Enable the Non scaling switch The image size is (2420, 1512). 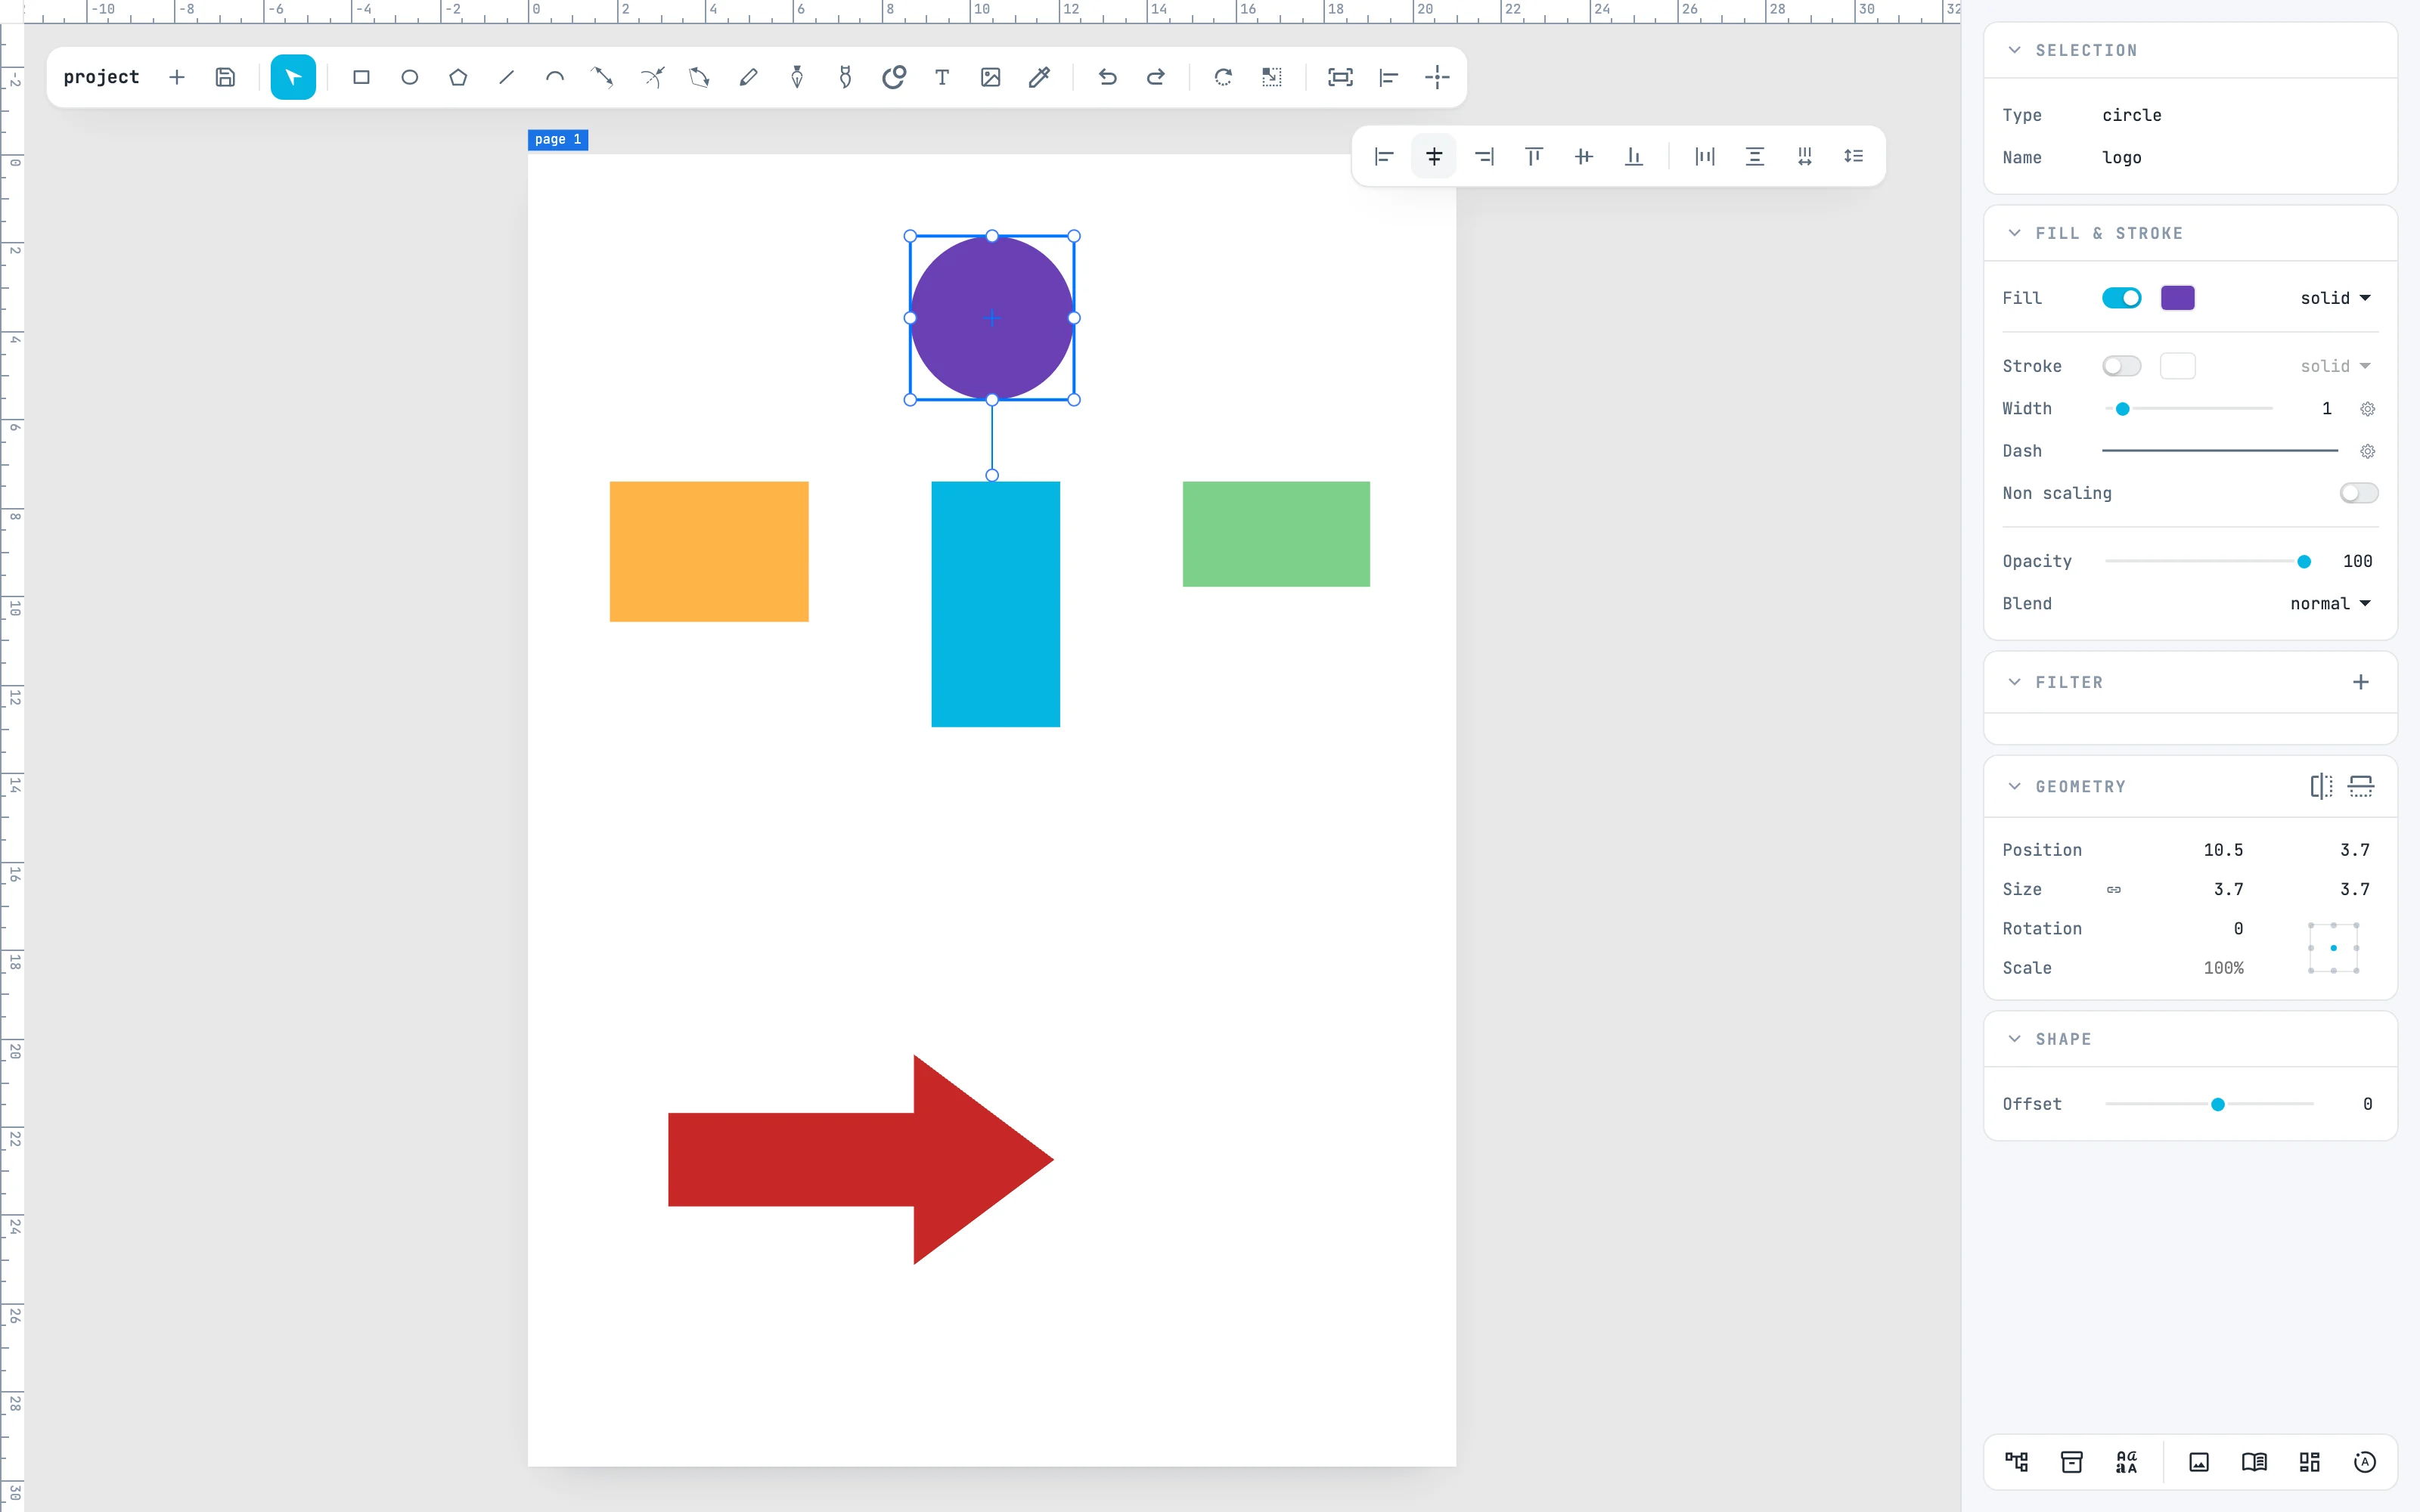coord(2358,493)
